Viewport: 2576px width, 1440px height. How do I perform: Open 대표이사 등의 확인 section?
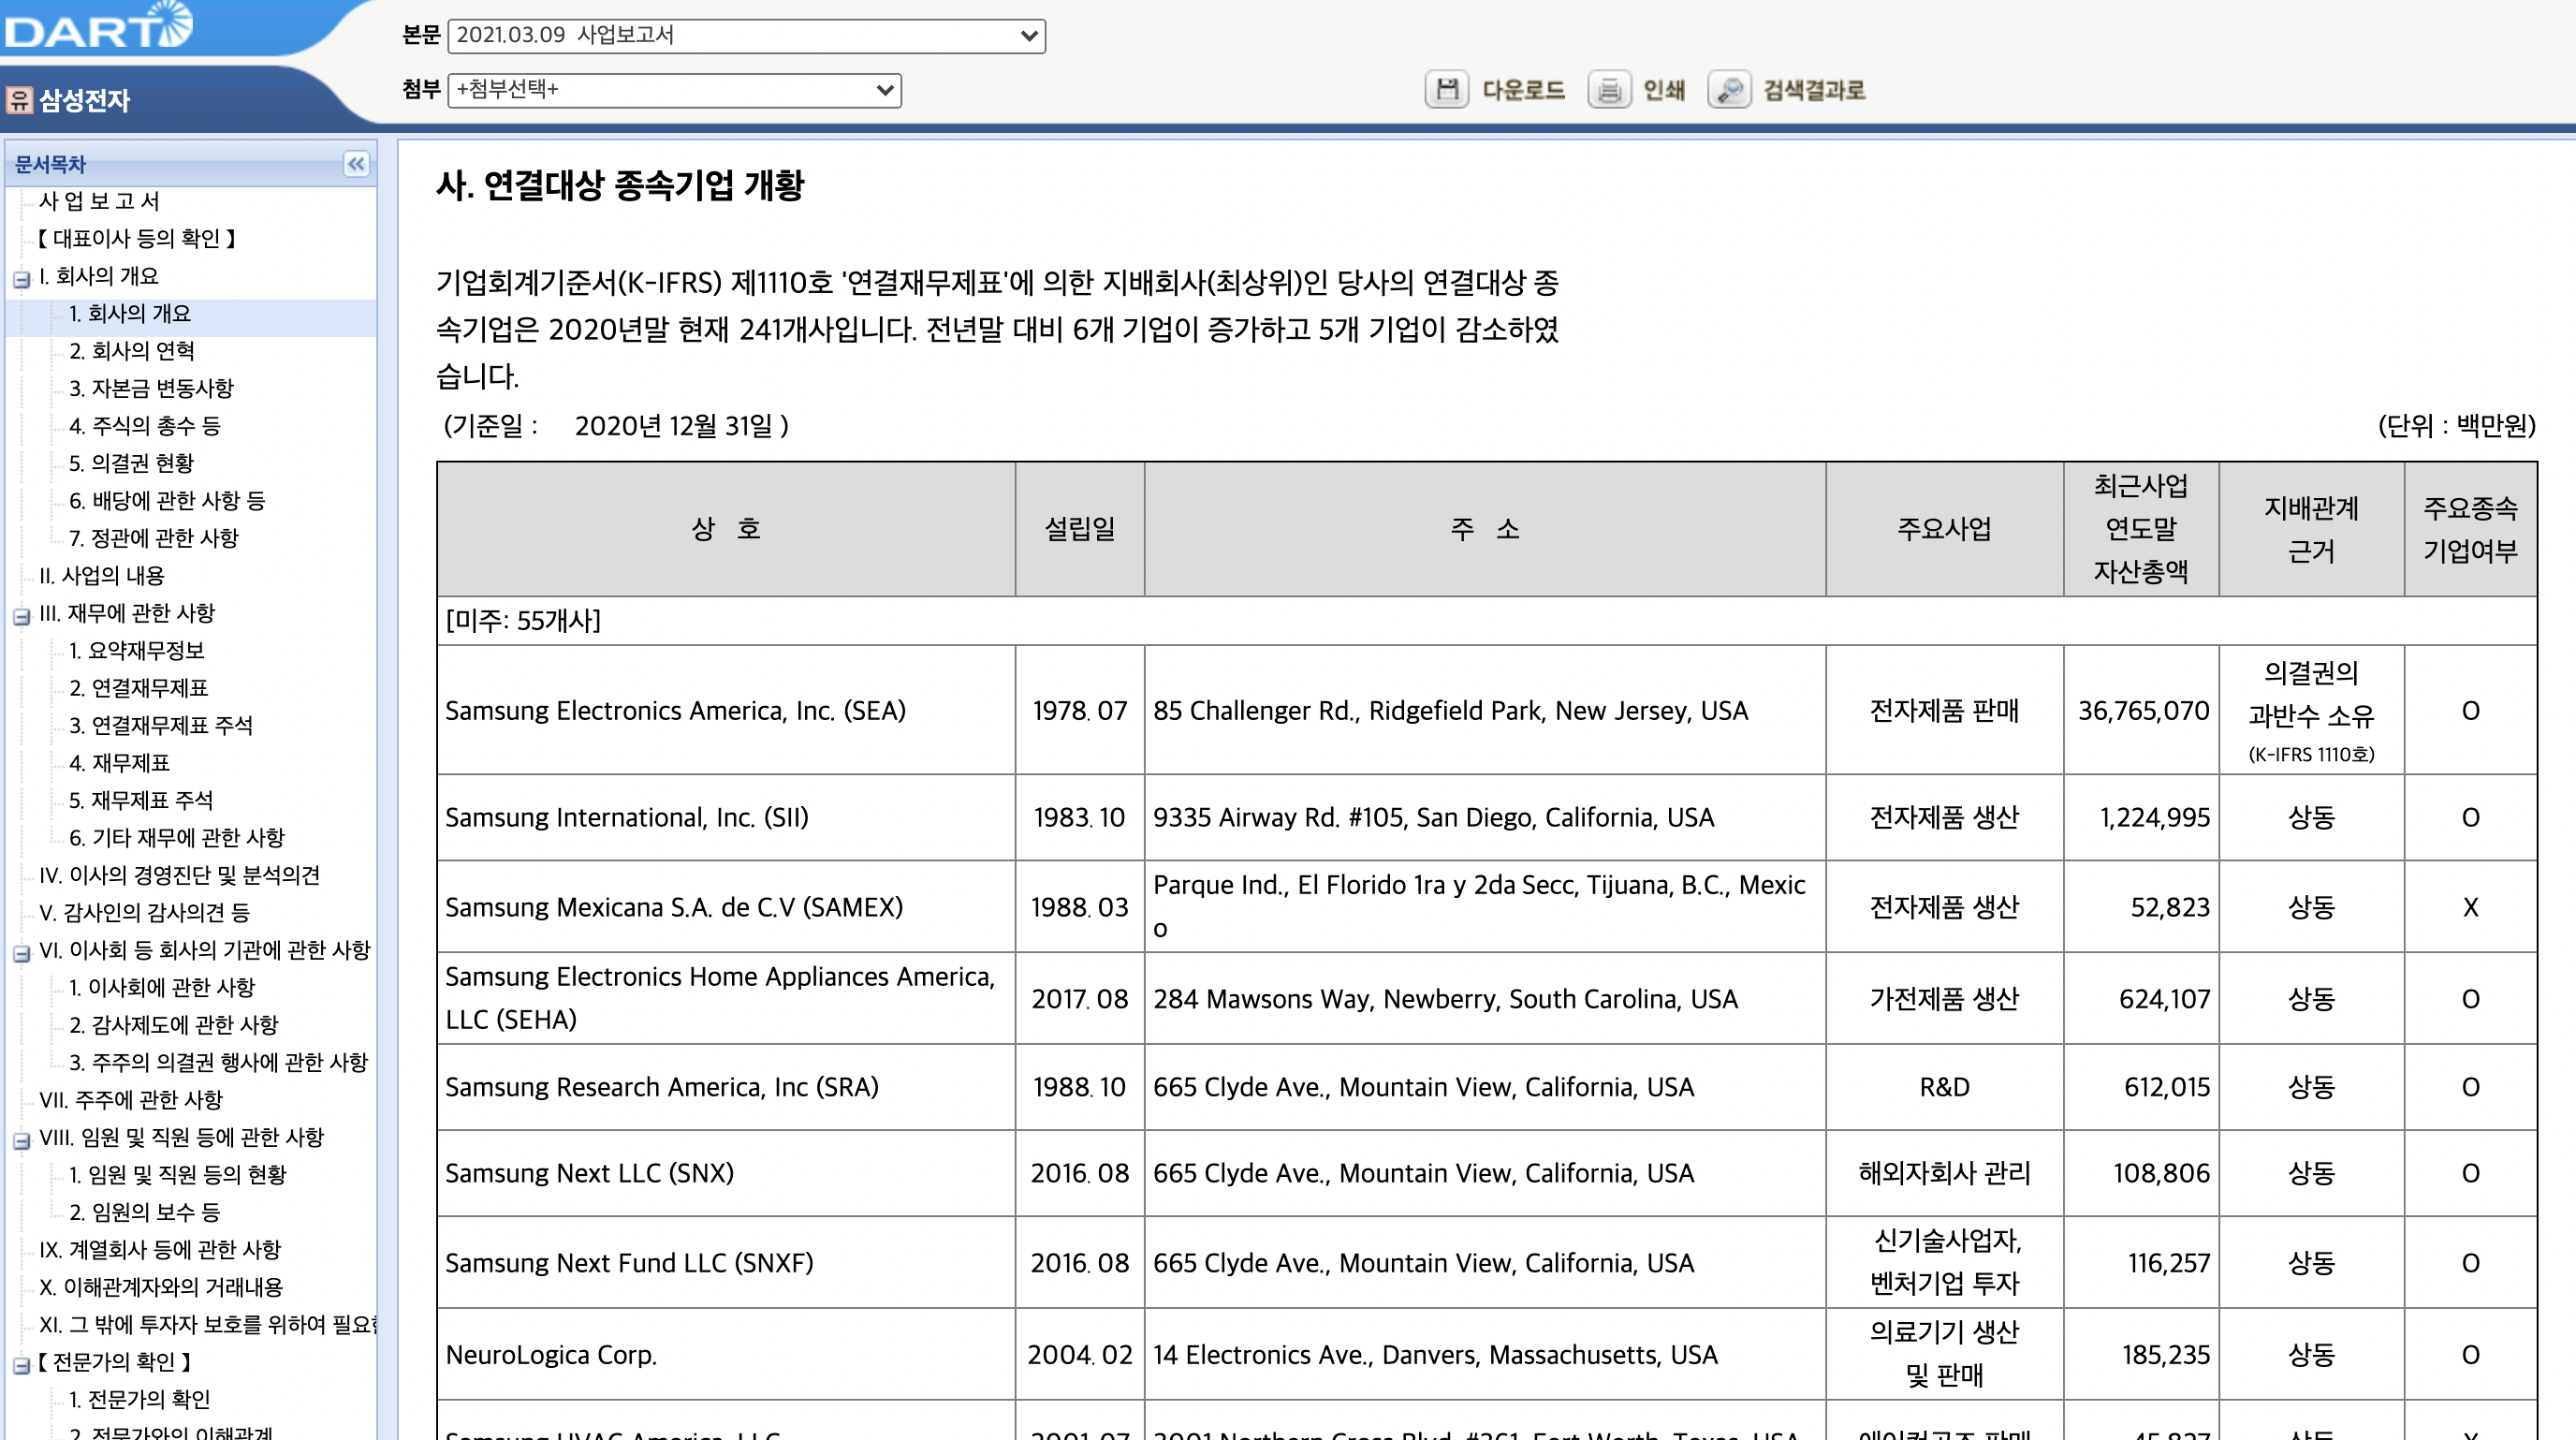136,238
